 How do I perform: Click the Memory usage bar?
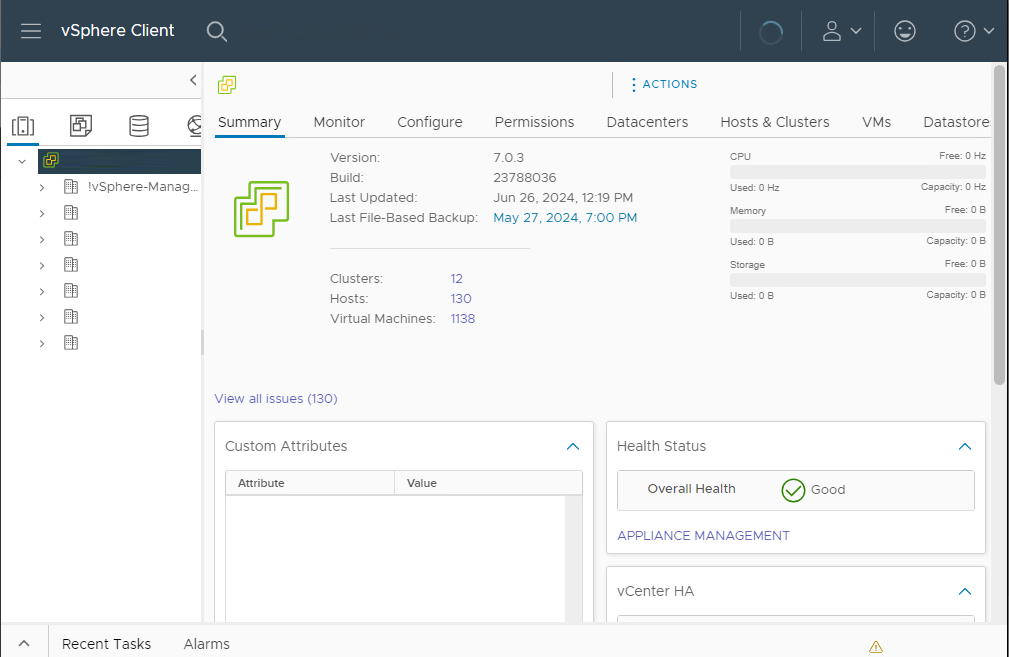tap(857, 226)
